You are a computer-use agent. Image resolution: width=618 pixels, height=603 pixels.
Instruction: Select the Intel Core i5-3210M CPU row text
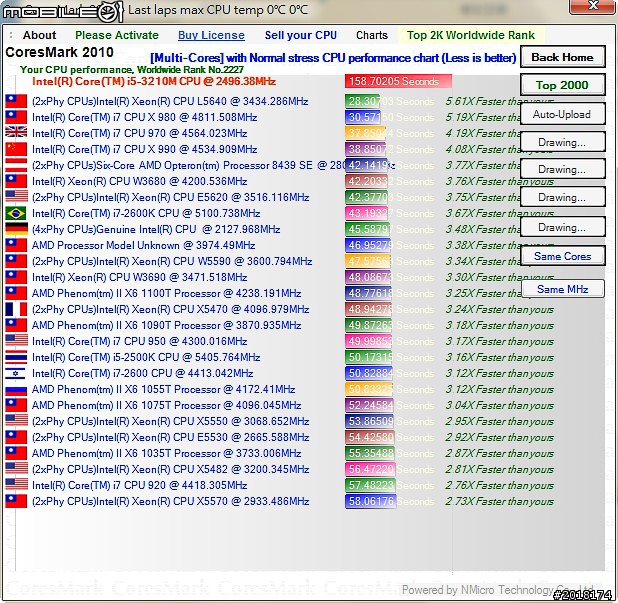pyautogui.click(x=154, y=81)
